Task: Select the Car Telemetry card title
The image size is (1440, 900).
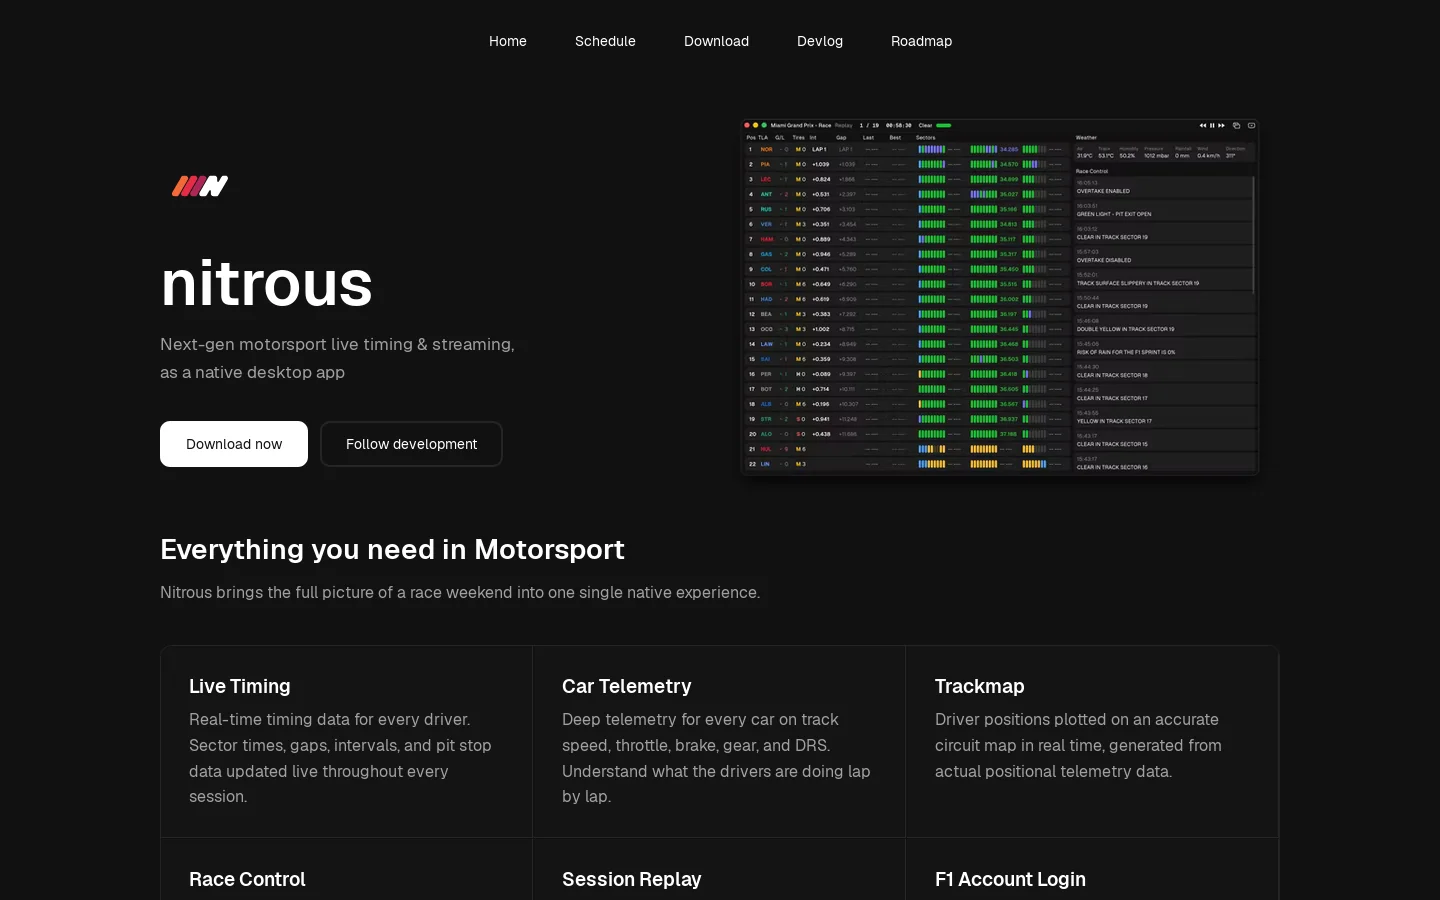Action: pos(627,686)
